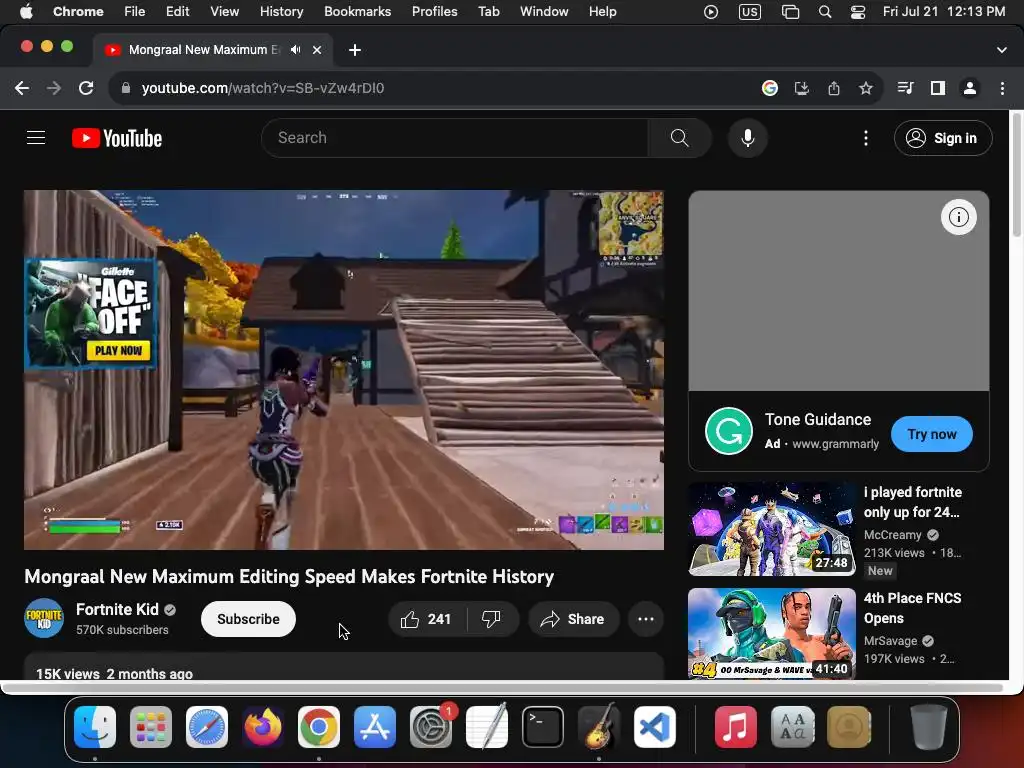Click the ad info icon
The image size is (1024, 768).
959,217
